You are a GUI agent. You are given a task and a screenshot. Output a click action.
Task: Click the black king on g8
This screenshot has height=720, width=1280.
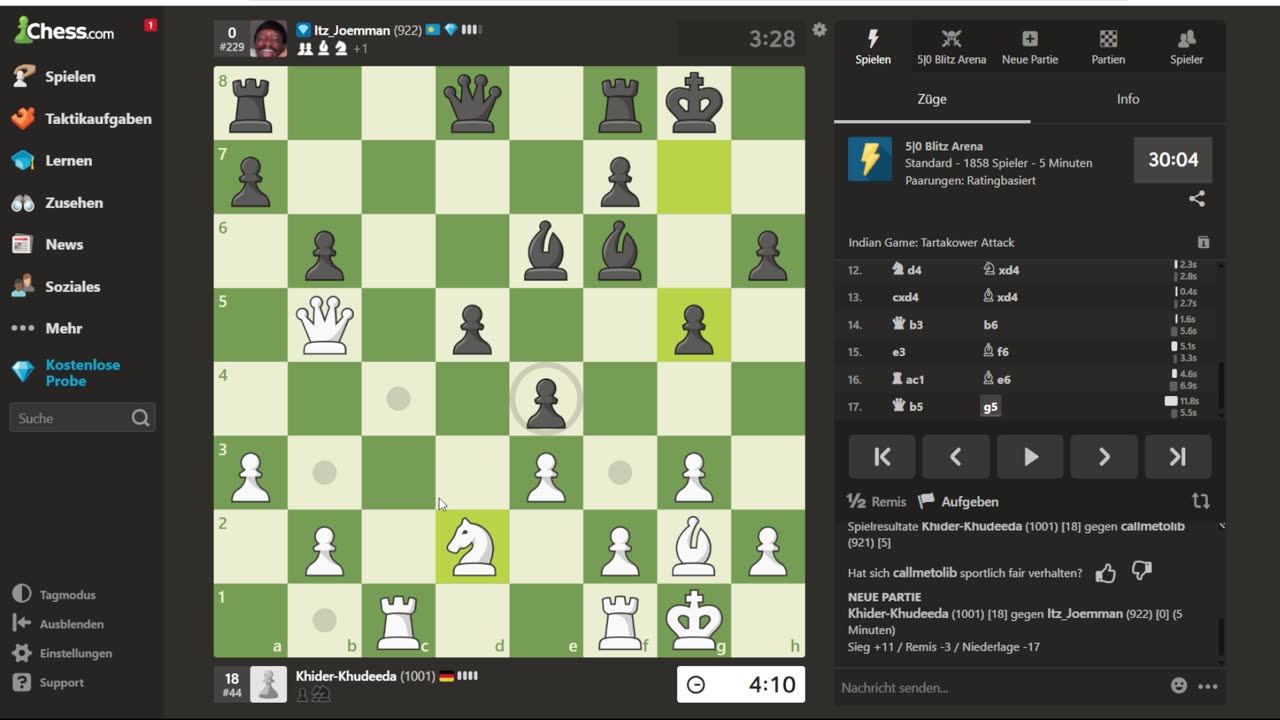[x=694, y=103]
